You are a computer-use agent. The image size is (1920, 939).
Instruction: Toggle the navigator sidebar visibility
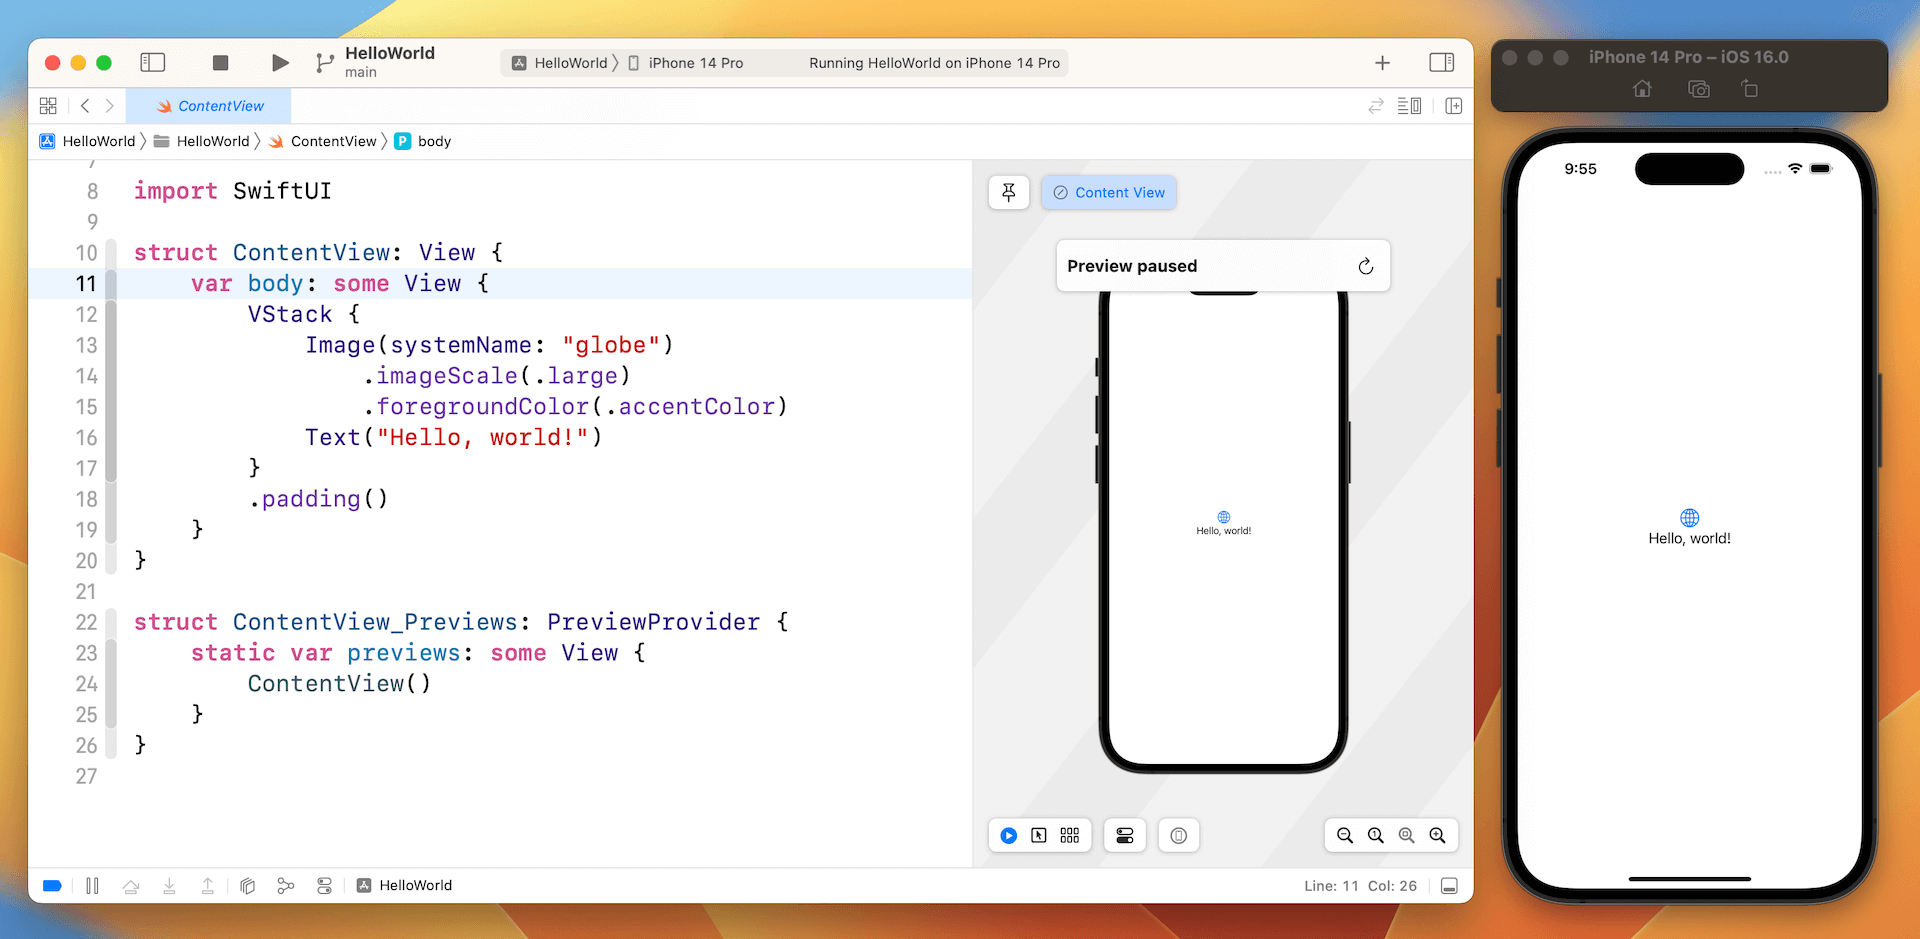(153, 62)
